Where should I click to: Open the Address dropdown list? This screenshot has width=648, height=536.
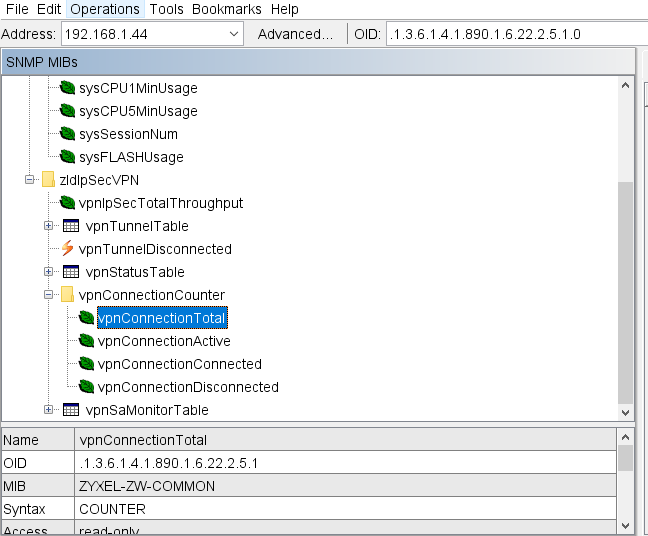(x=234, y=34)
